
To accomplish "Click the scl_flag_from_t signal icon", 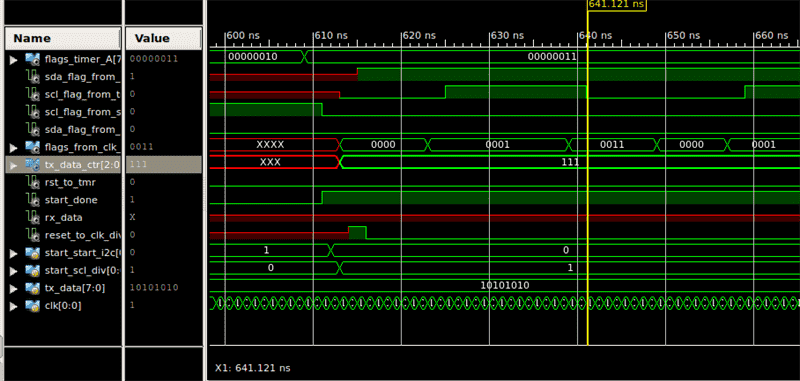I will click(33, 94).
